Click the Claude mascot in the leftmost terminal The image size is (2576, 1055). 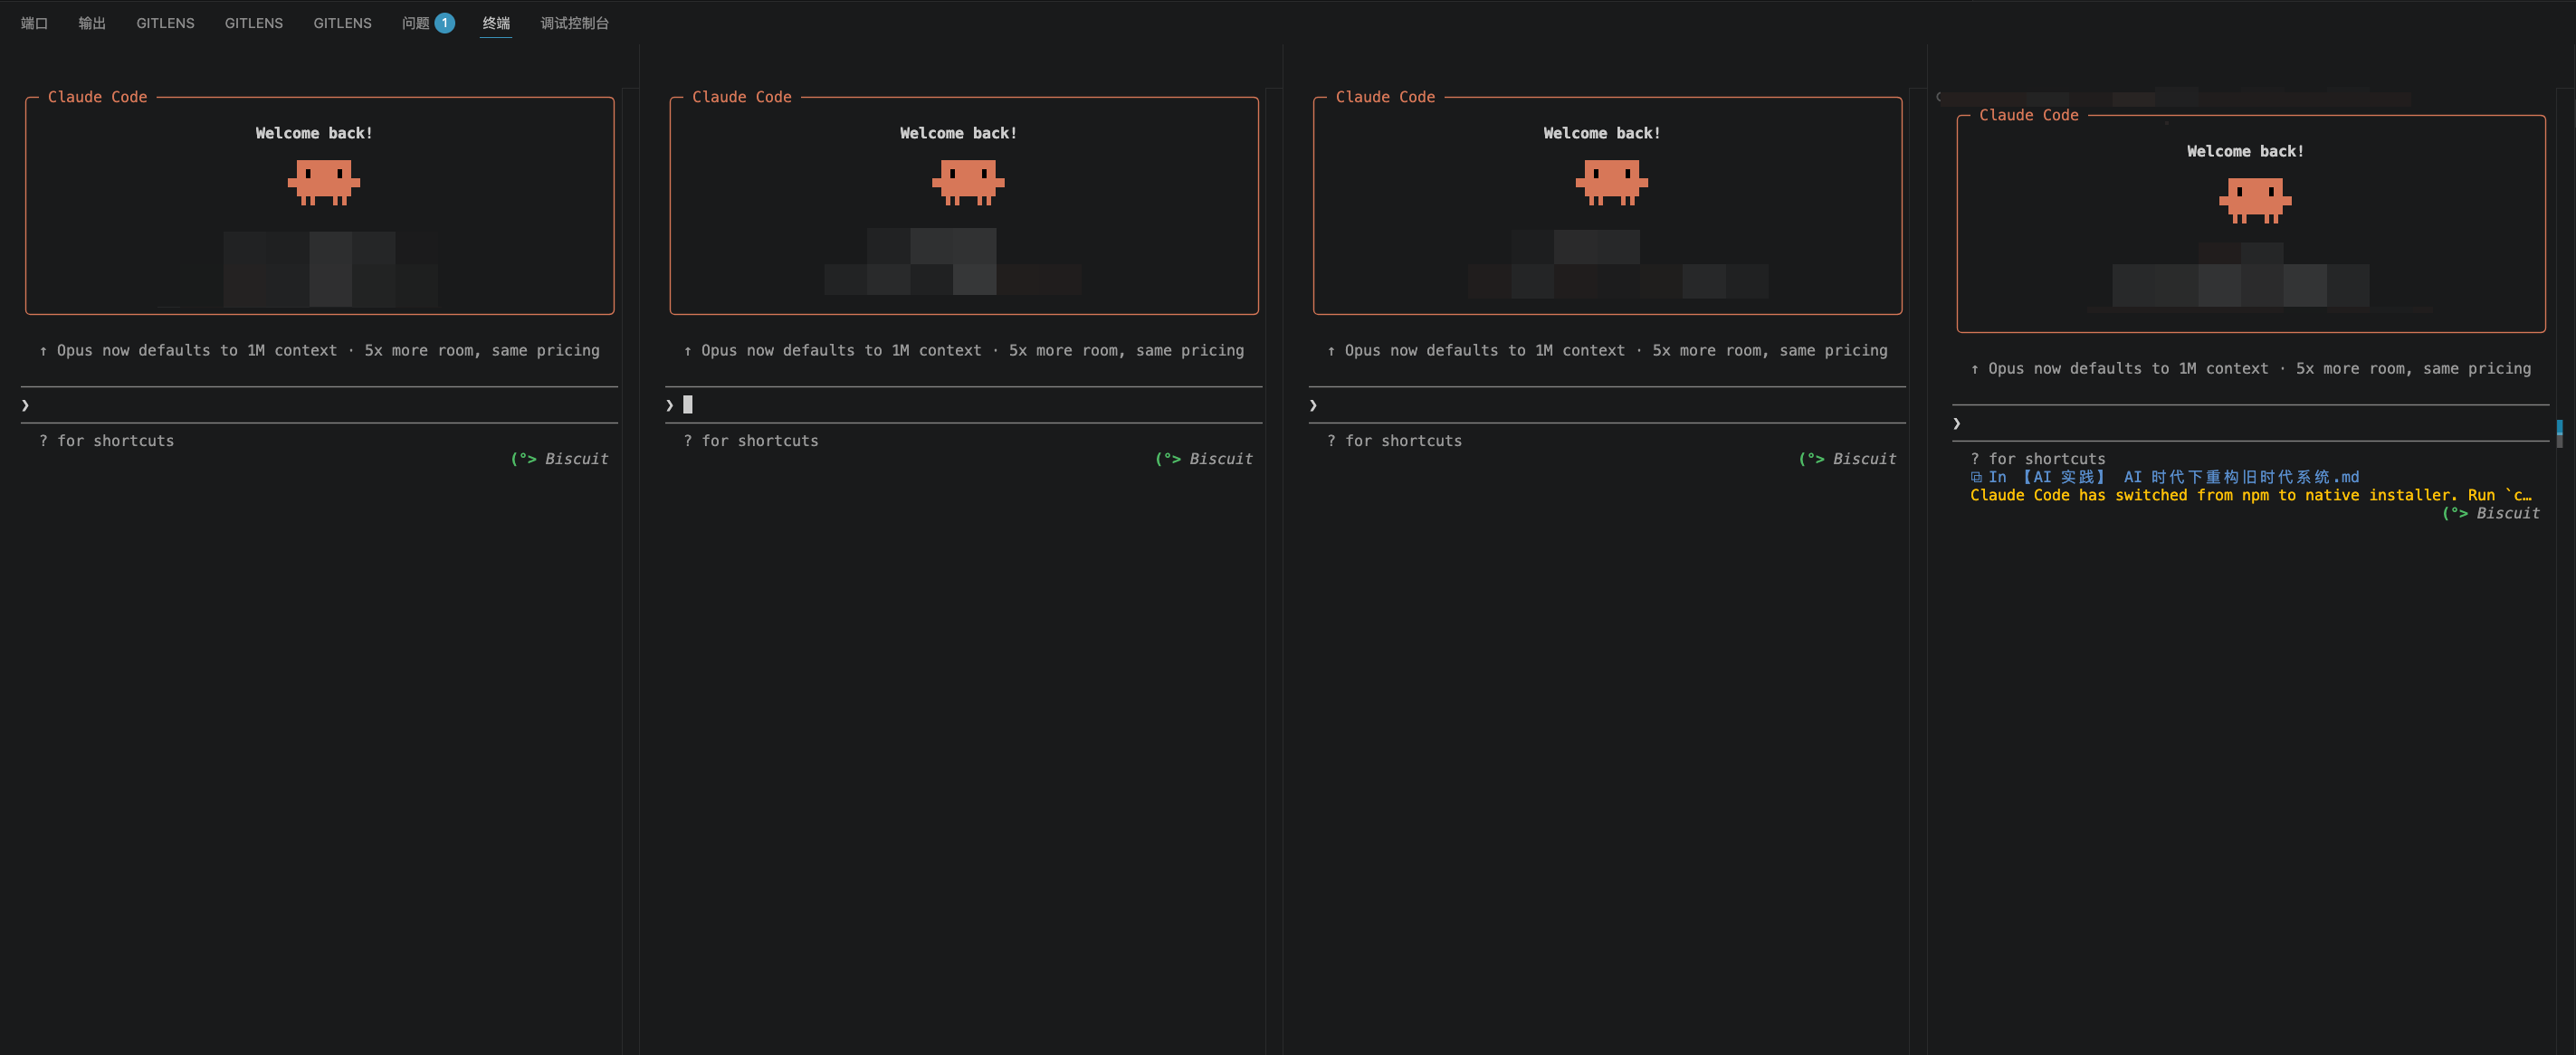pyautogui.click(x=323, y=183)
